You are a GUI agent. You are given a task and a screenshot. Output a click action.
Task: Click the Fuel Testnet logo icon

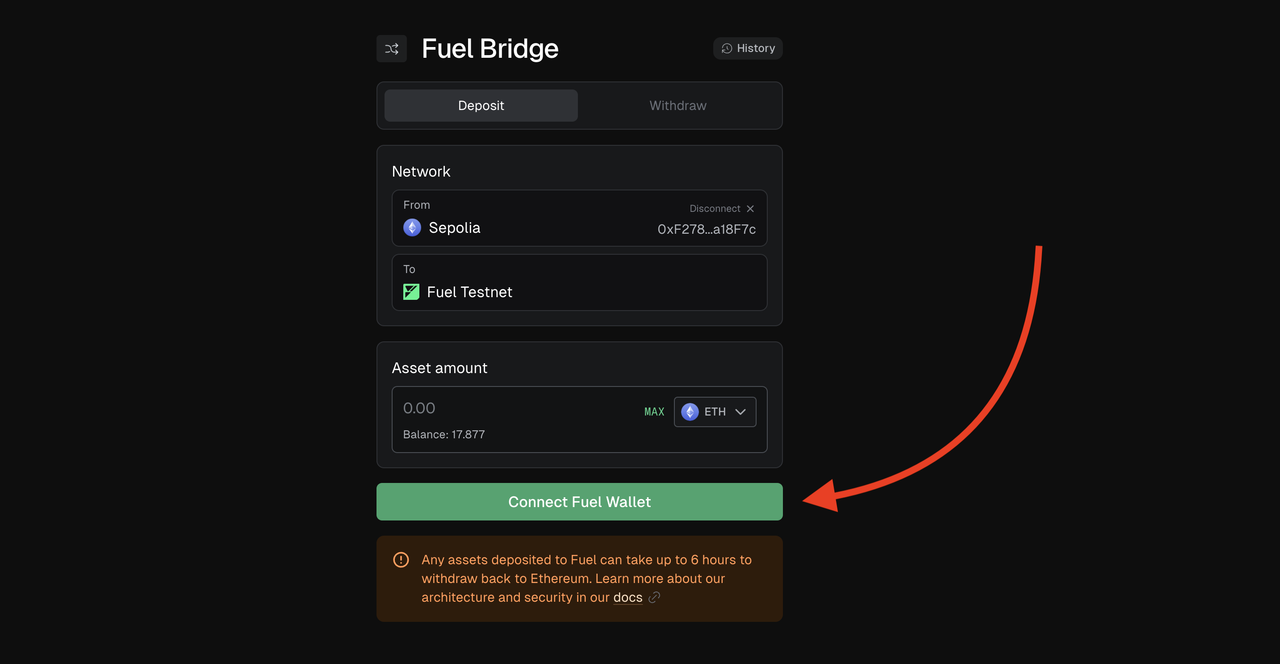[411, 292]
